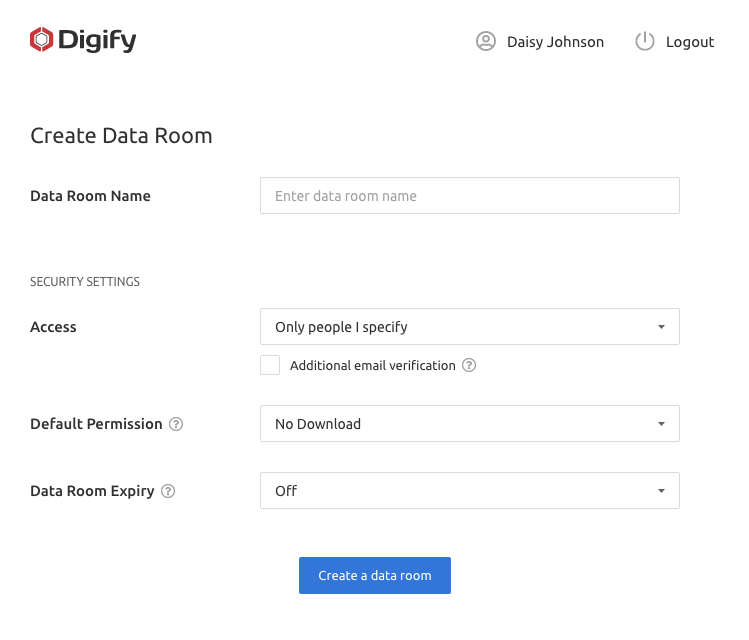
Task: Click the user profile avatar icon
Action: [486, 41]
